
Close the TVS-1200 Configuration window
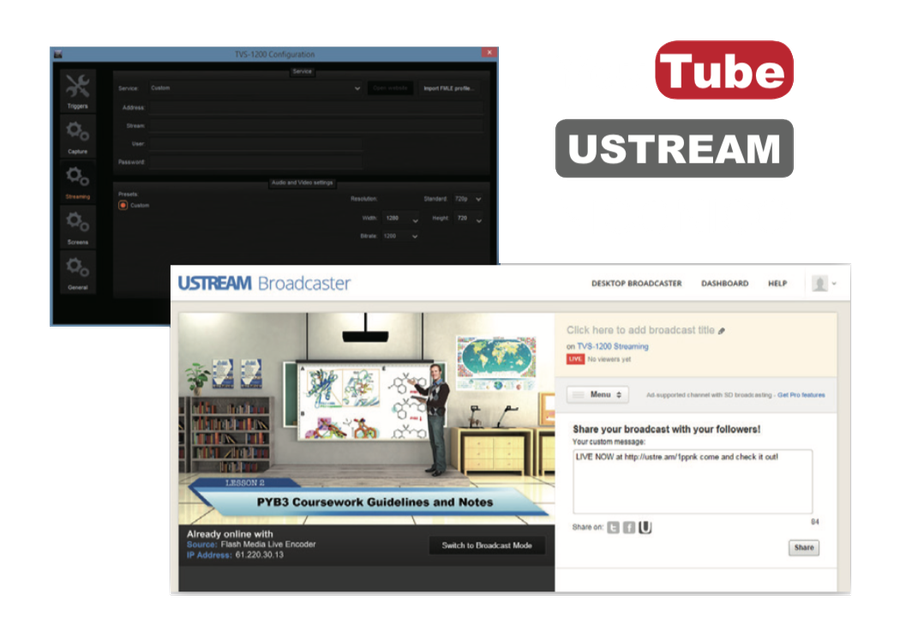(489, 53)
